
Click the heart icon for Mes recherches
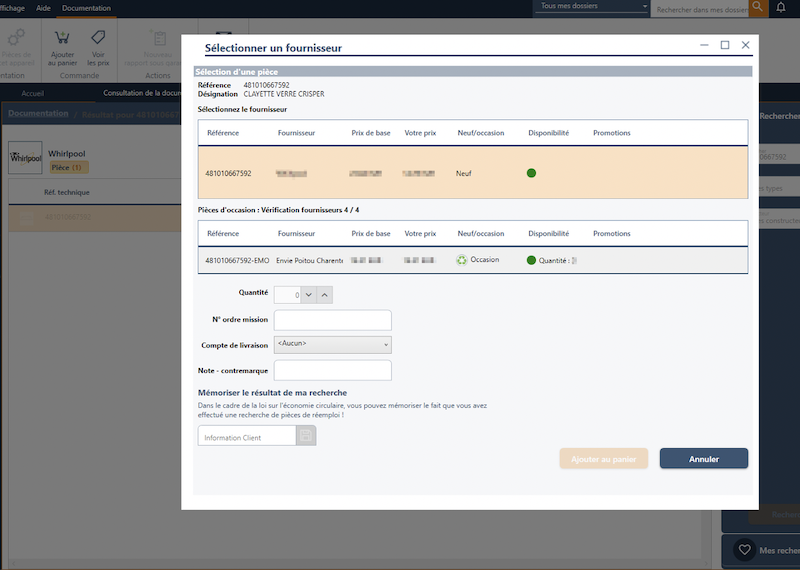744,550
